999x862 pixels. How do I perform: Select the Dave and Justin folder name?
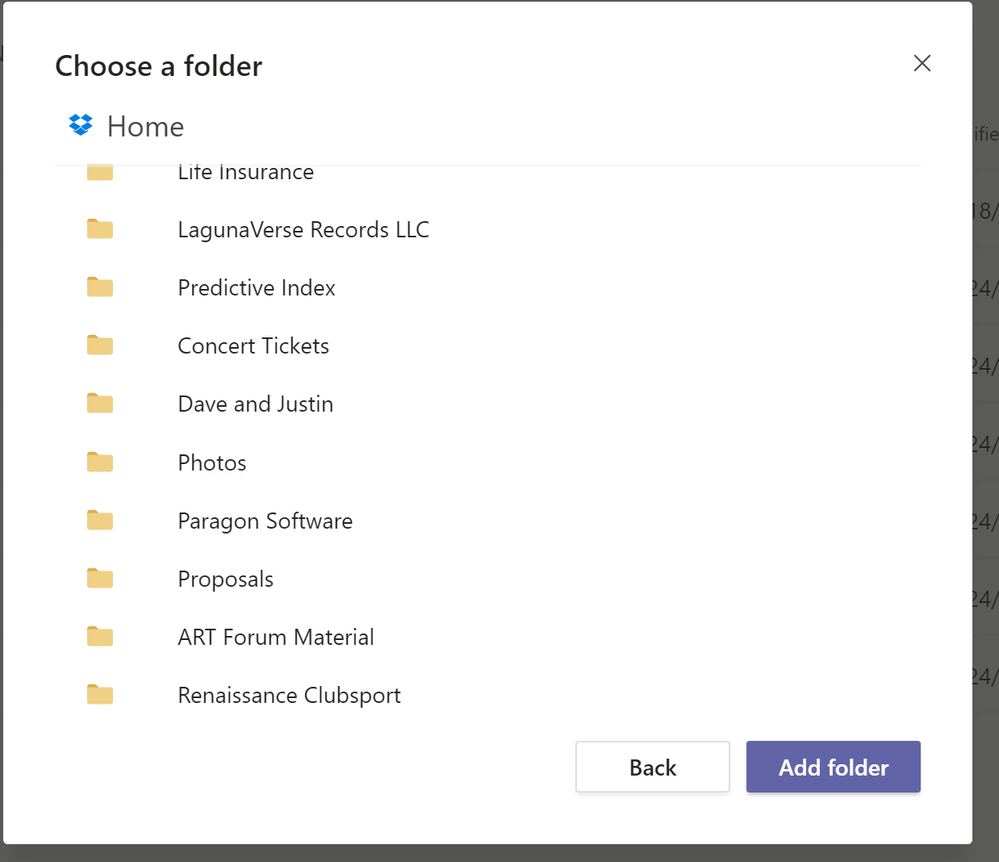pyautogui.click(x=255, y=404)
